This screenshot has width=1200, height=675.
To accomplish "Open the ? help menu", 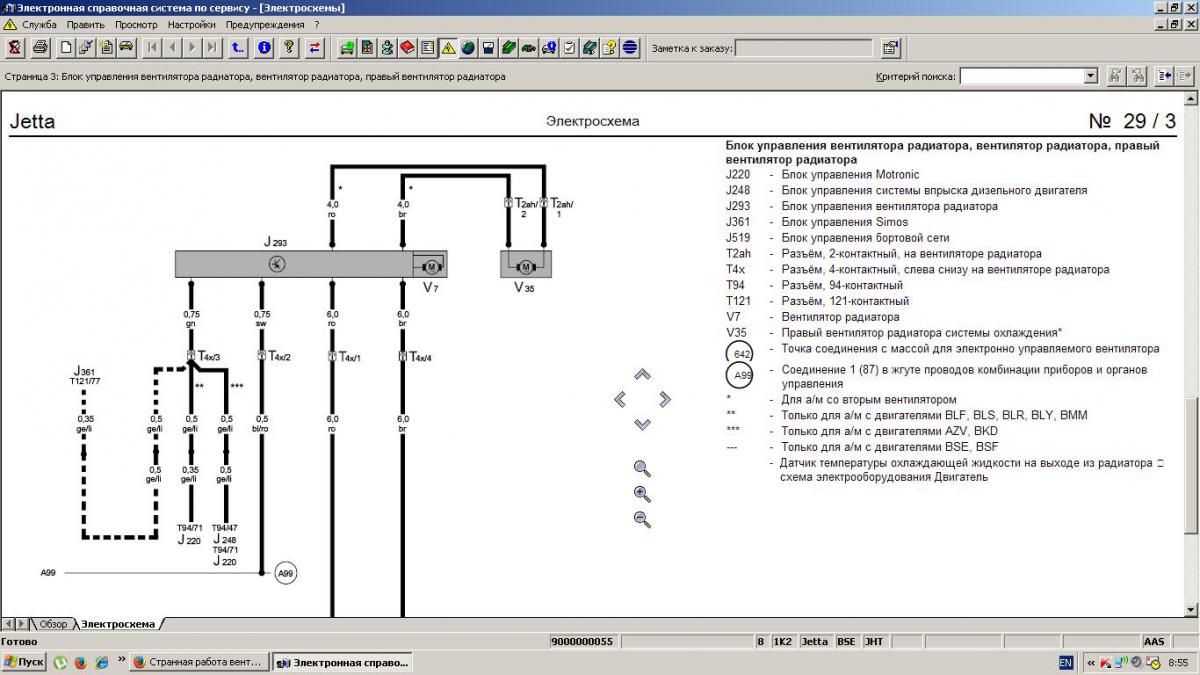I will (x=317, y=24).
